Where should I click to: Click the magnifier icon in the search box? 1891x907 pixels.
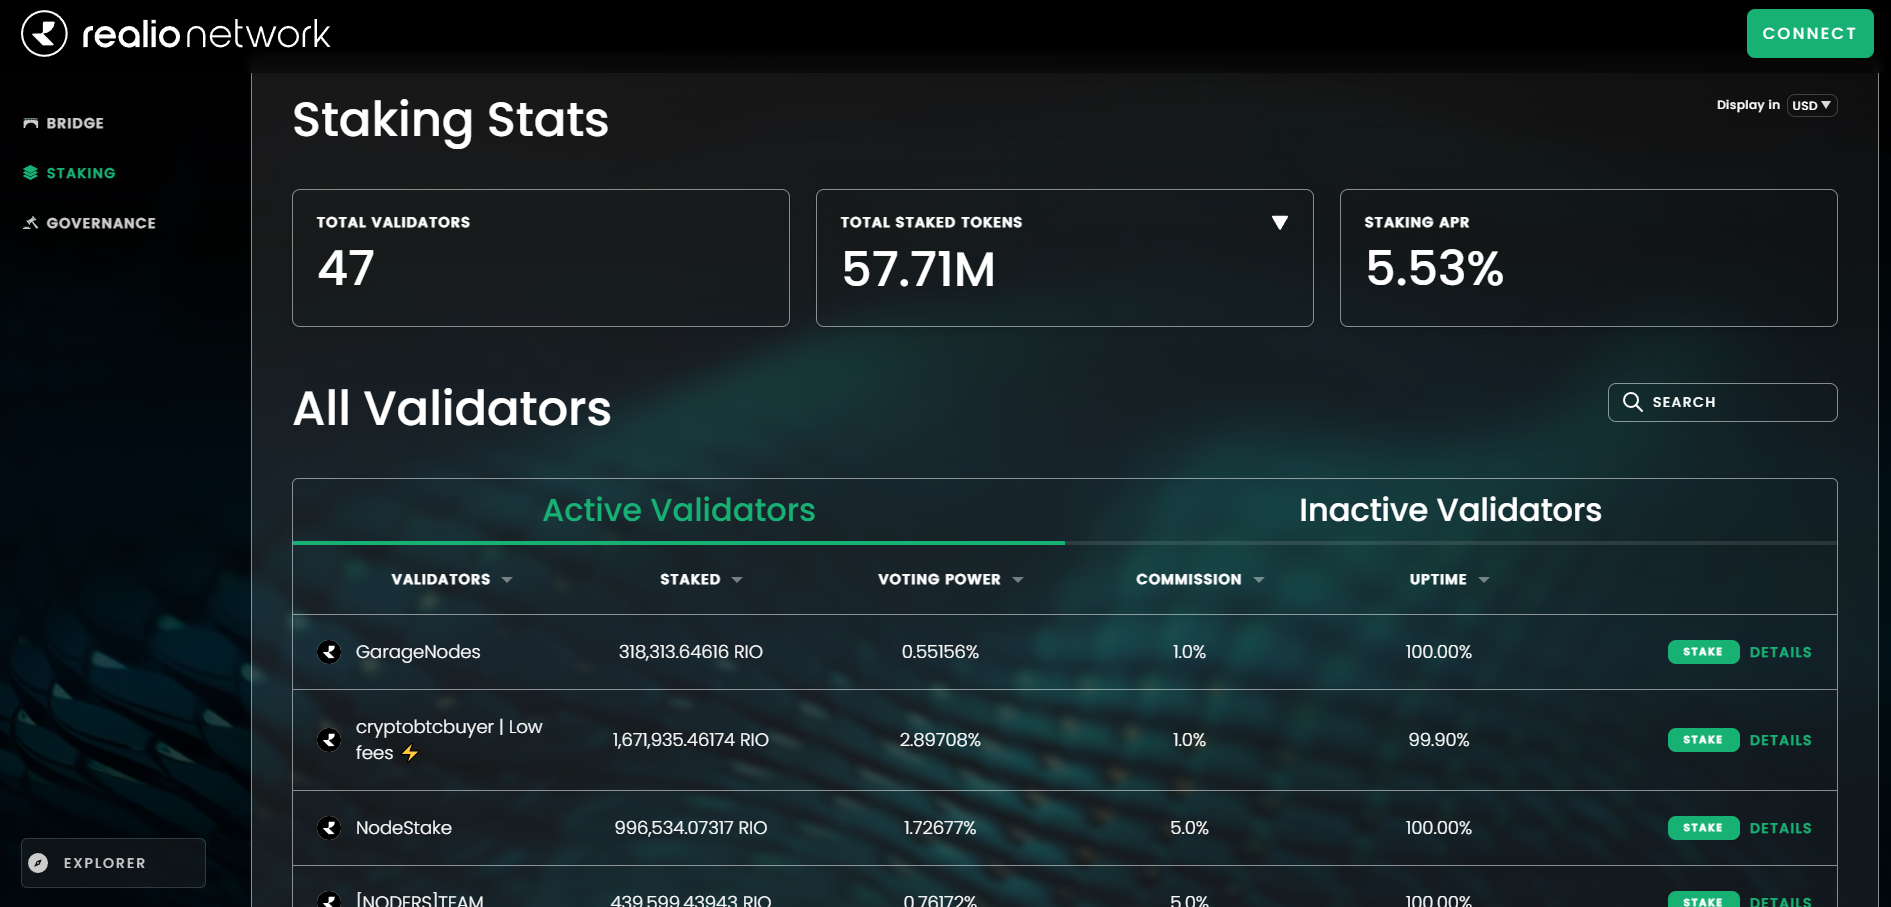[1632, 402]
